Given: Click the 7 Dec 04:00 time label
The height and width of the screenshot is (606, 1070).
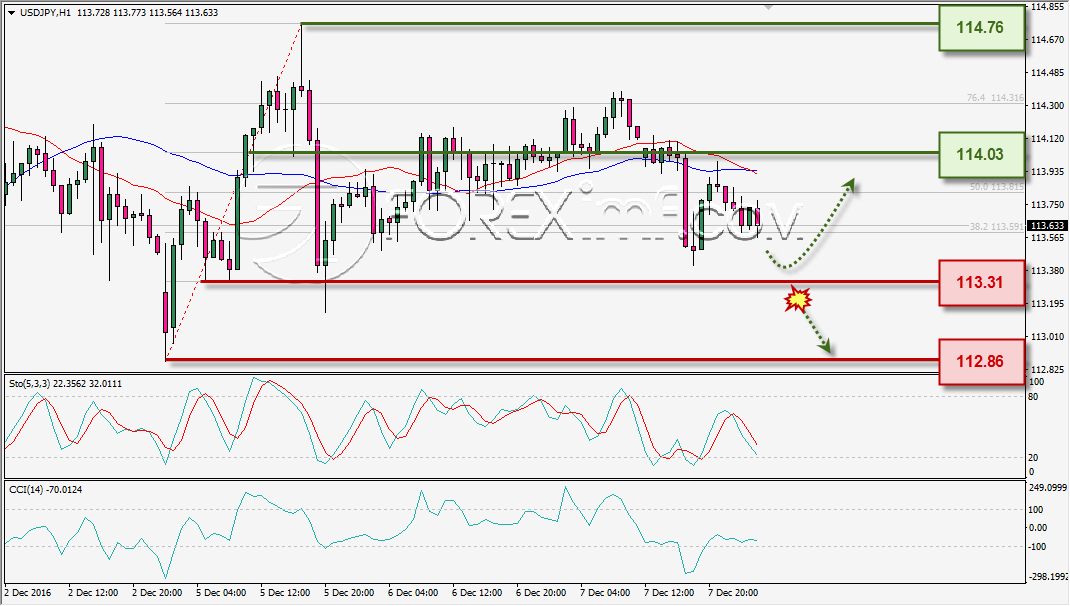Looking at the screenshot, I should coord(605,592).
